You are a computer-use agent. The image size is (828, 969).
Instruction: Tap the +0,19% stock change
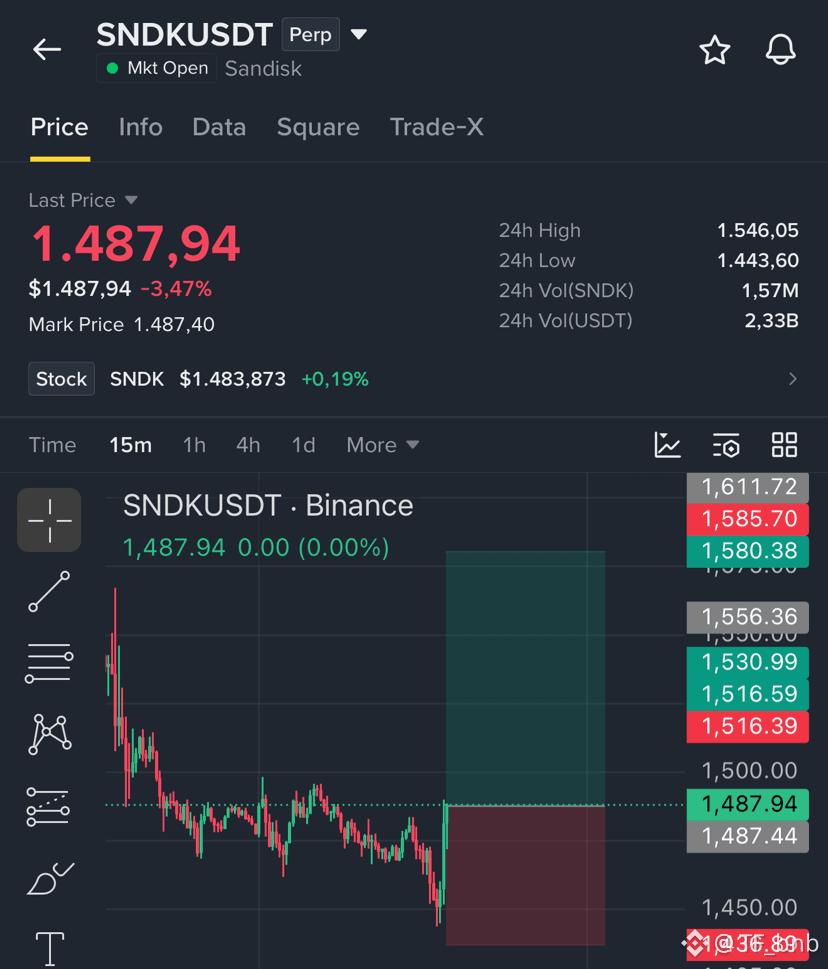pos(334,379)
